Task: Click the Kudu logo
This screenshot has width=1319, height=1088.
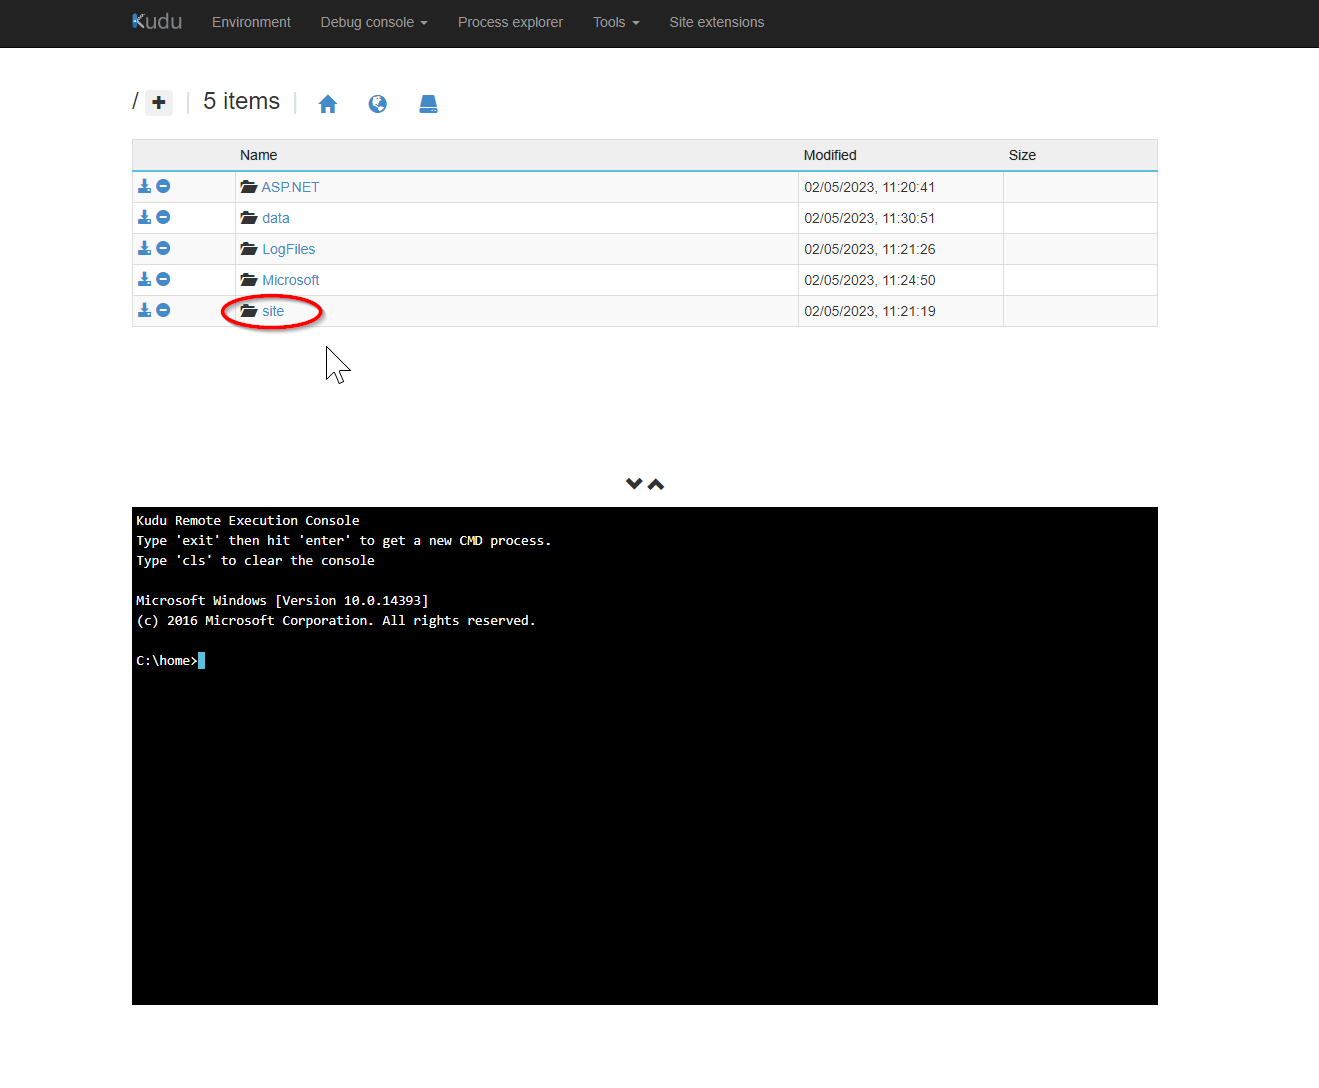Action: coord(156,21)
